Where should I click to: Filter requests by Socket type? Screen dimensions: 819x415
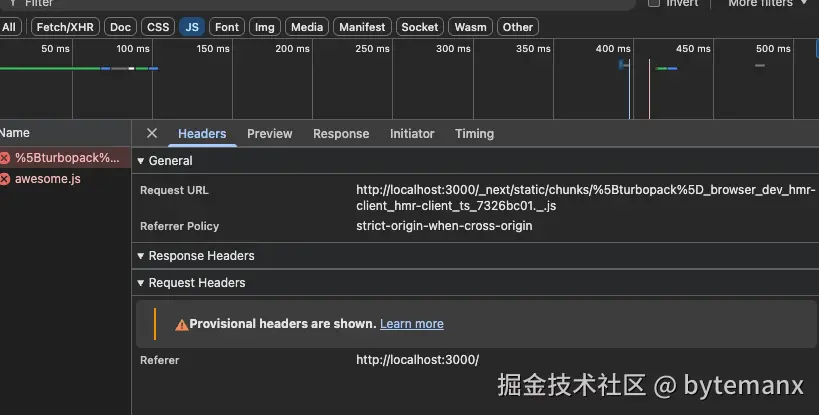420,27
